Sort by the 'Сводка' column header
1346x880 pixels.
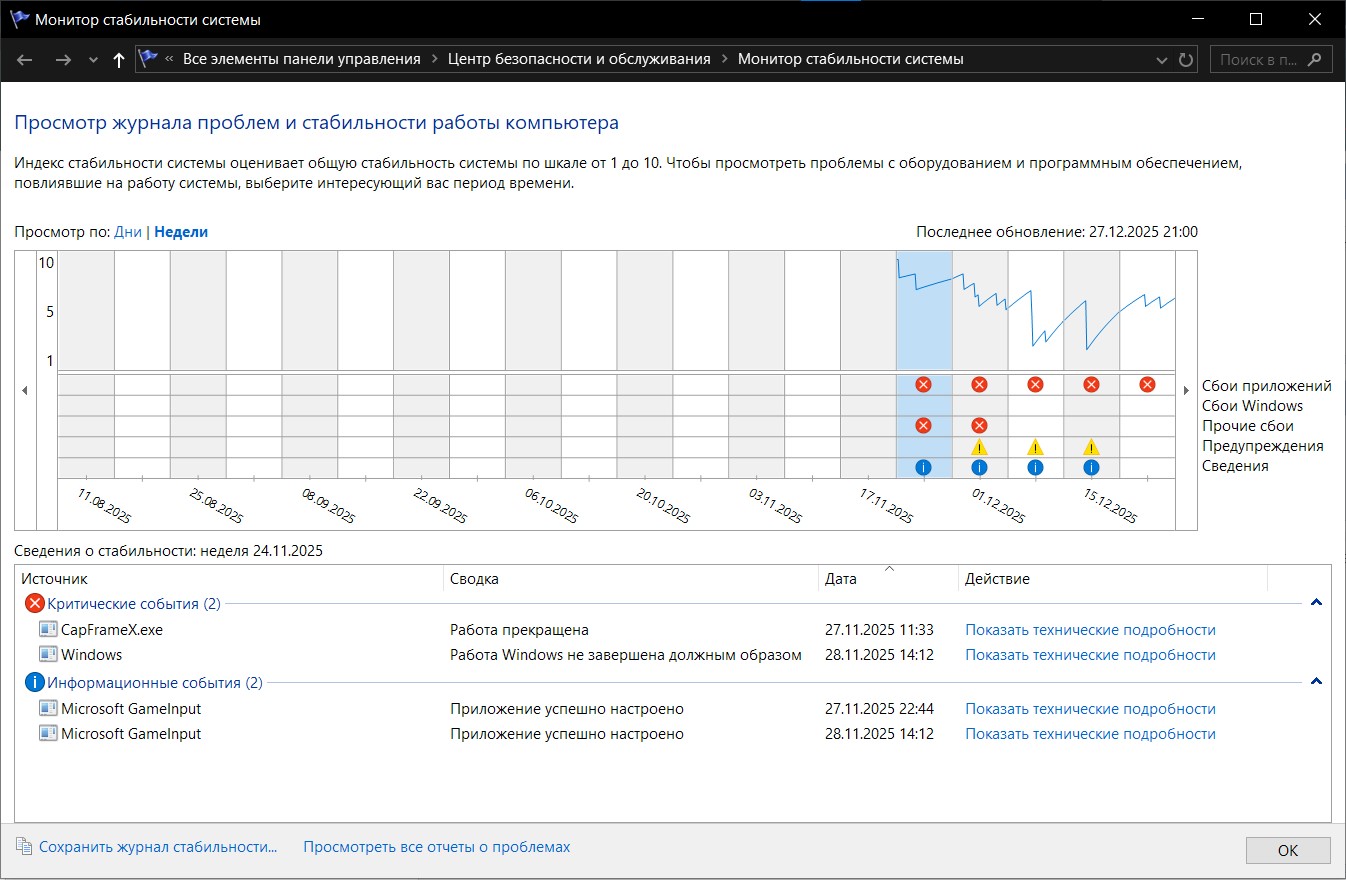(631, 579)
